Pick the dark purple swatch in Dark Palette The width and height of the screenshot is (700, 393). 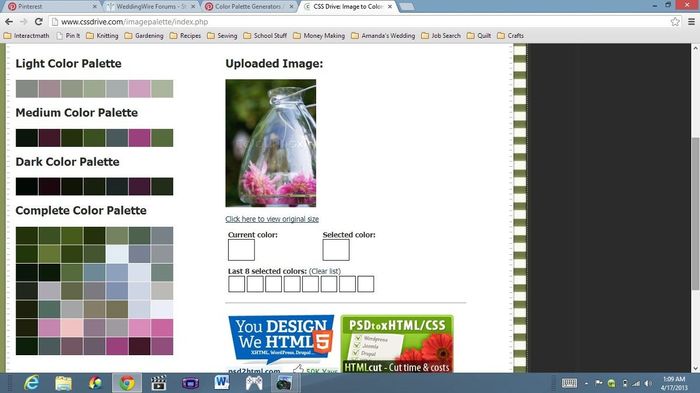tap(139, 186)
